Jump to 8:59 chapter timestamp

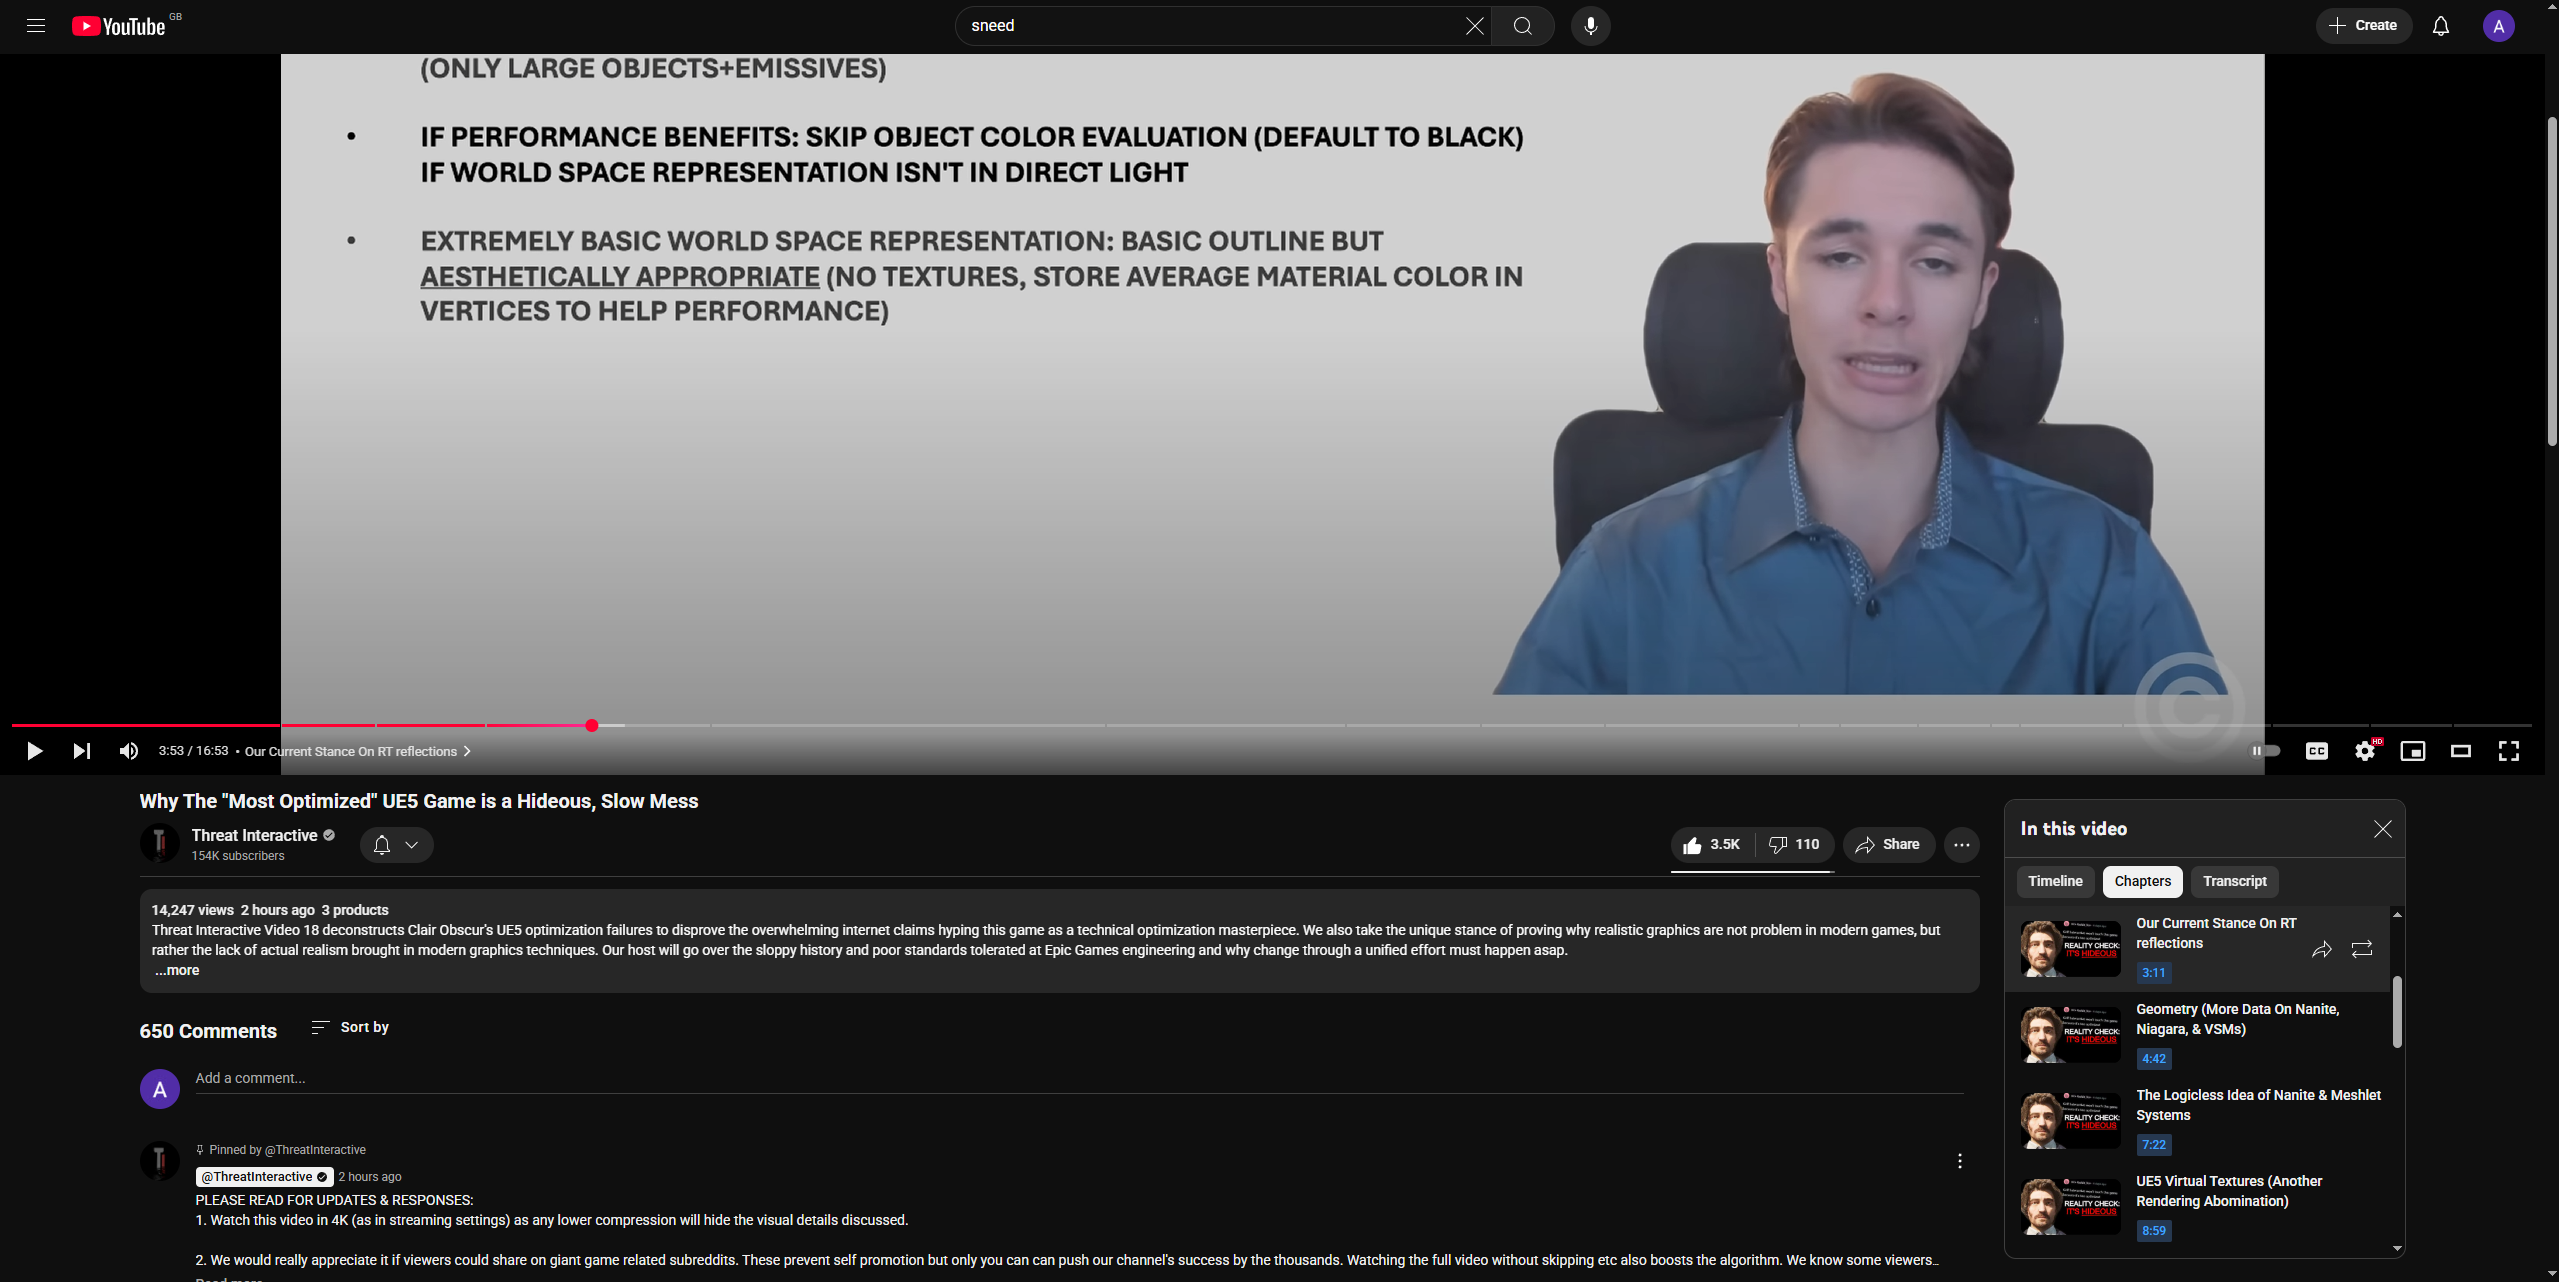[x=2153, y=1231]
